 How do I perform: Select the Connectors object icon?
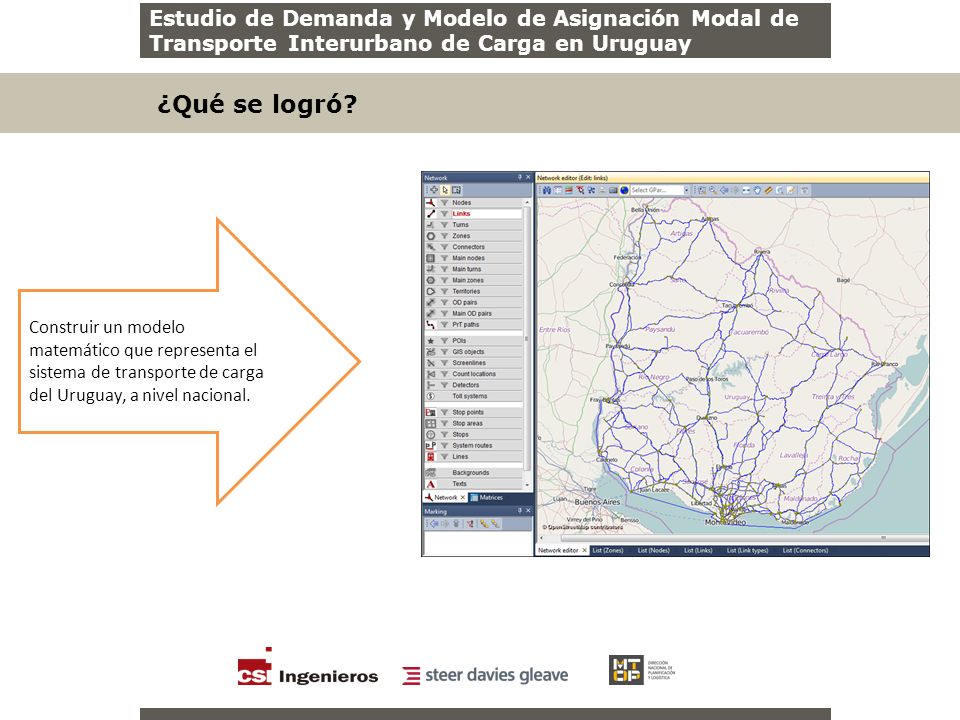click(430, 247)
